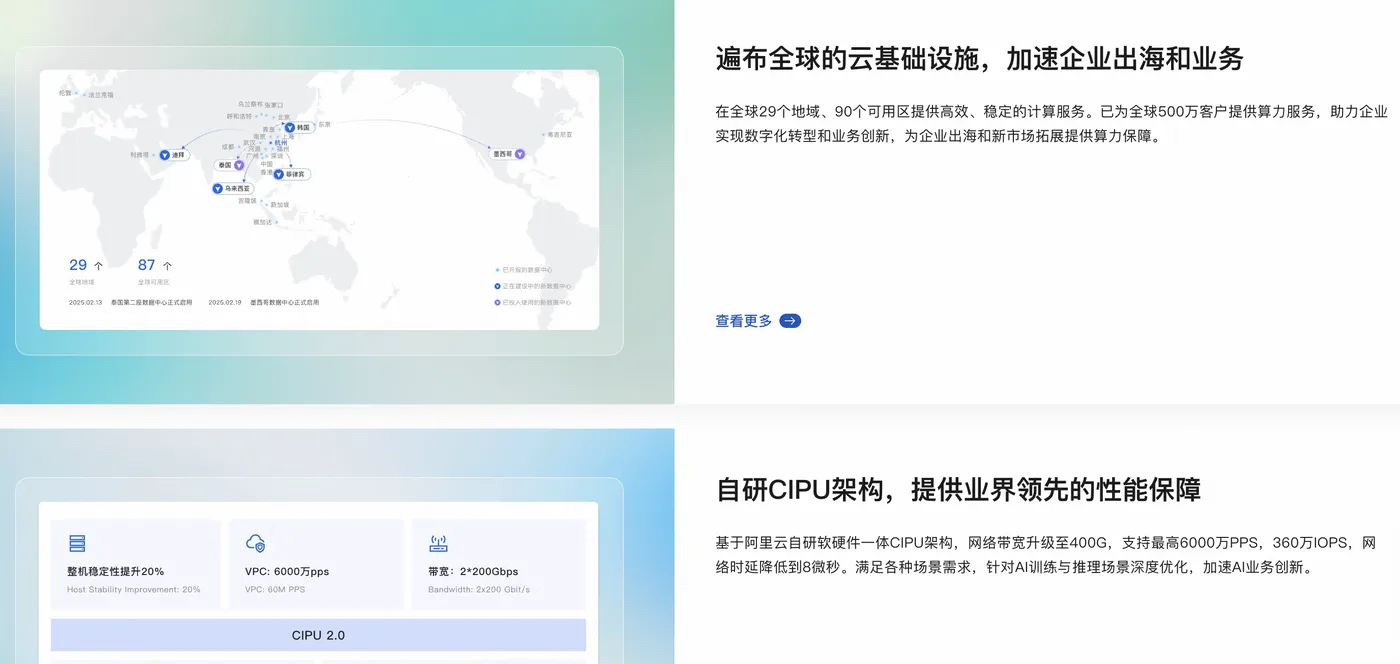Open the 泰国第二座数据中心正式启用 news item
The height and width of the screenshot is (664, 1400).
tap(152, 302)
